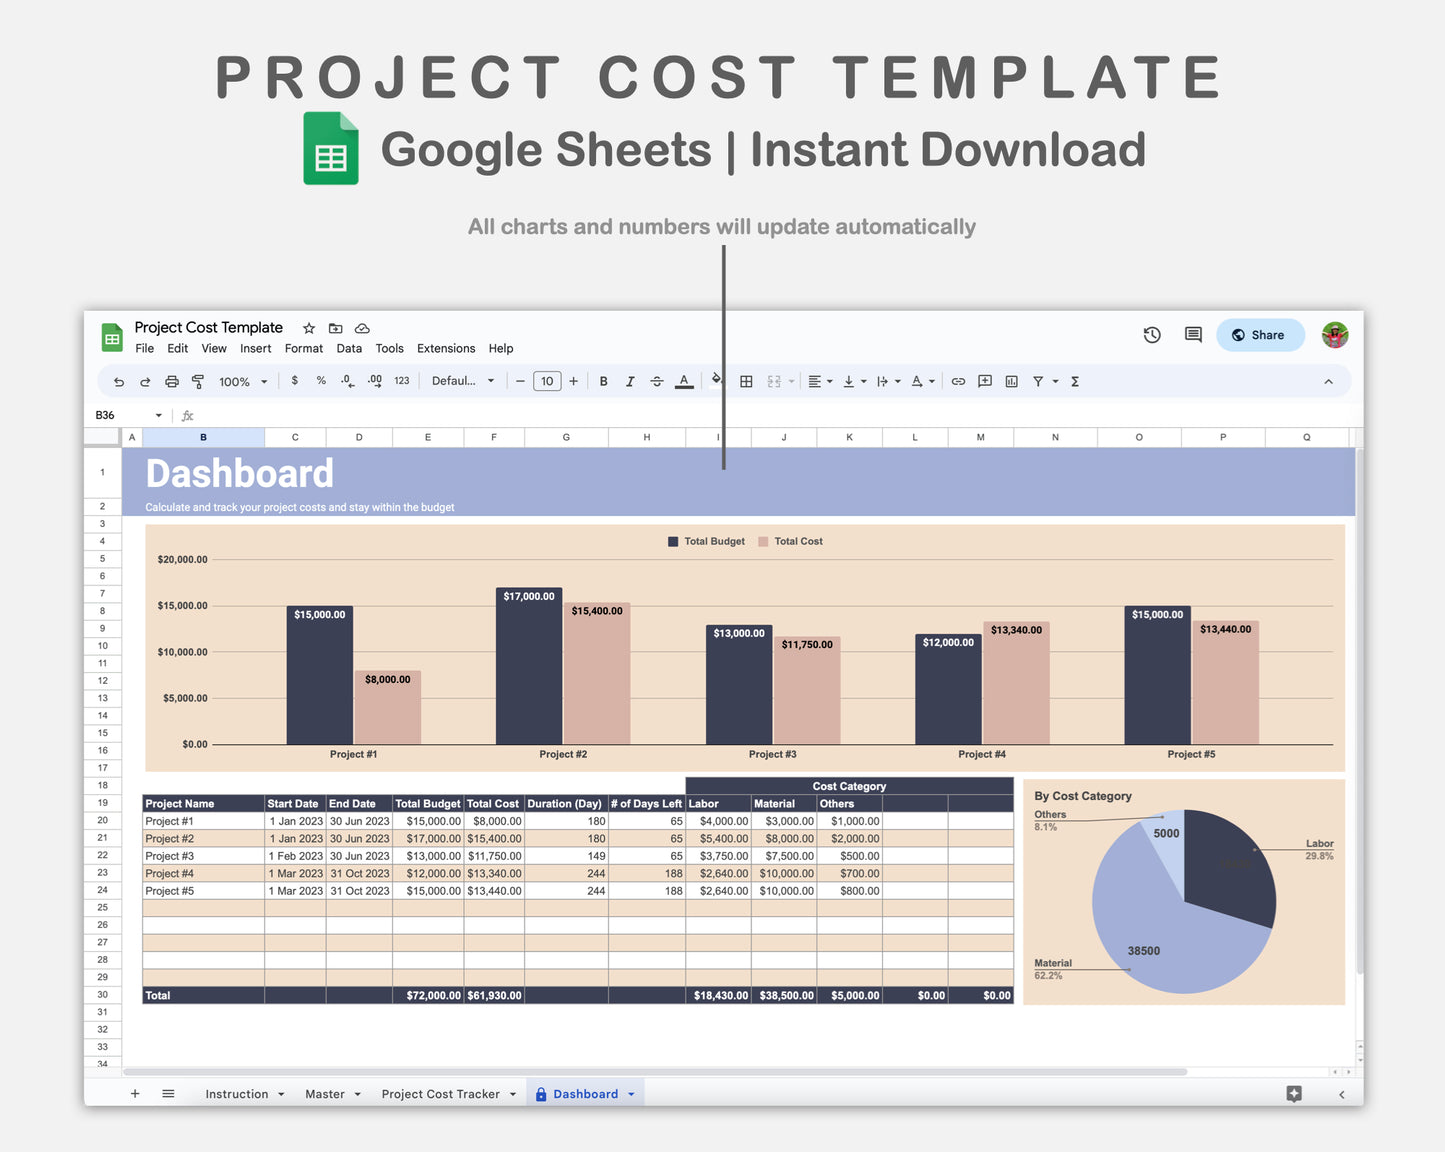Switch to the Project Cost Tracker sheet
The image size is (1445, 1152).
coord(440,1093)
